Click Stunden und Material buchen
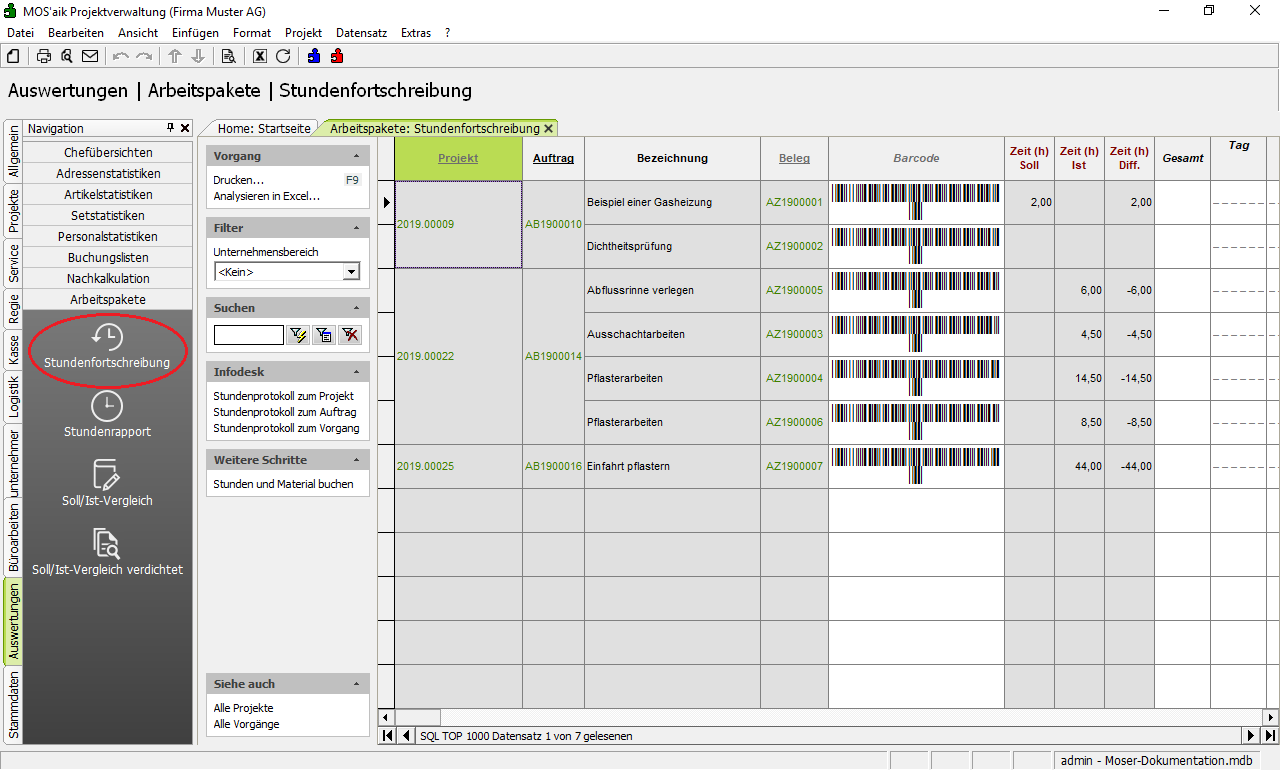 pyautogui.click(x=283, y=484)
